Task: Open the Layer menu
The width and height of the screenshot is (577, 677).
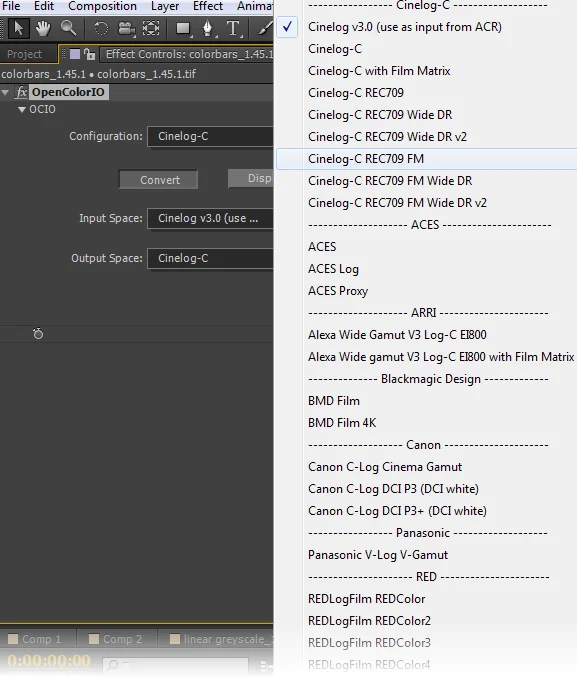Action: [165, 6]
